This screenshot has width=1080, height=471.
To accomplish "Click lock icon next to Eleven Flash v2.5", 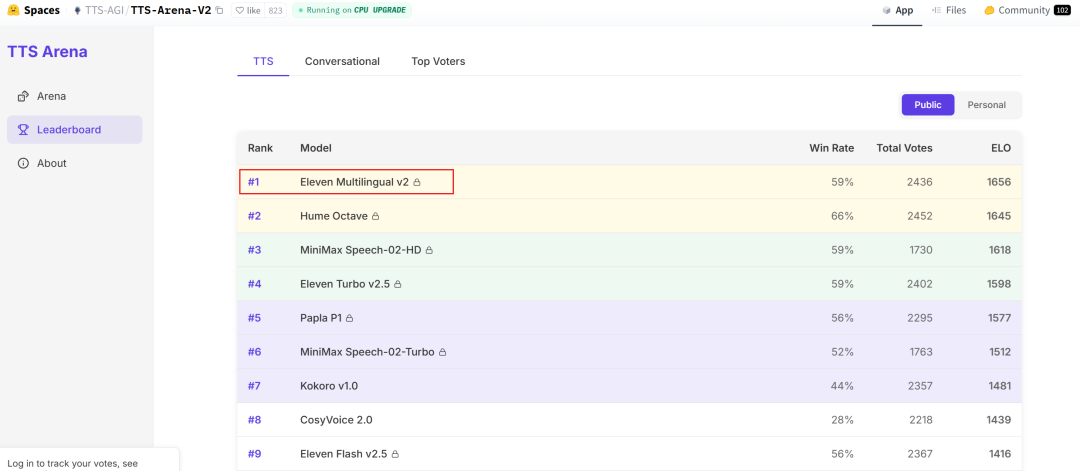I will click(x=395, y=454).
